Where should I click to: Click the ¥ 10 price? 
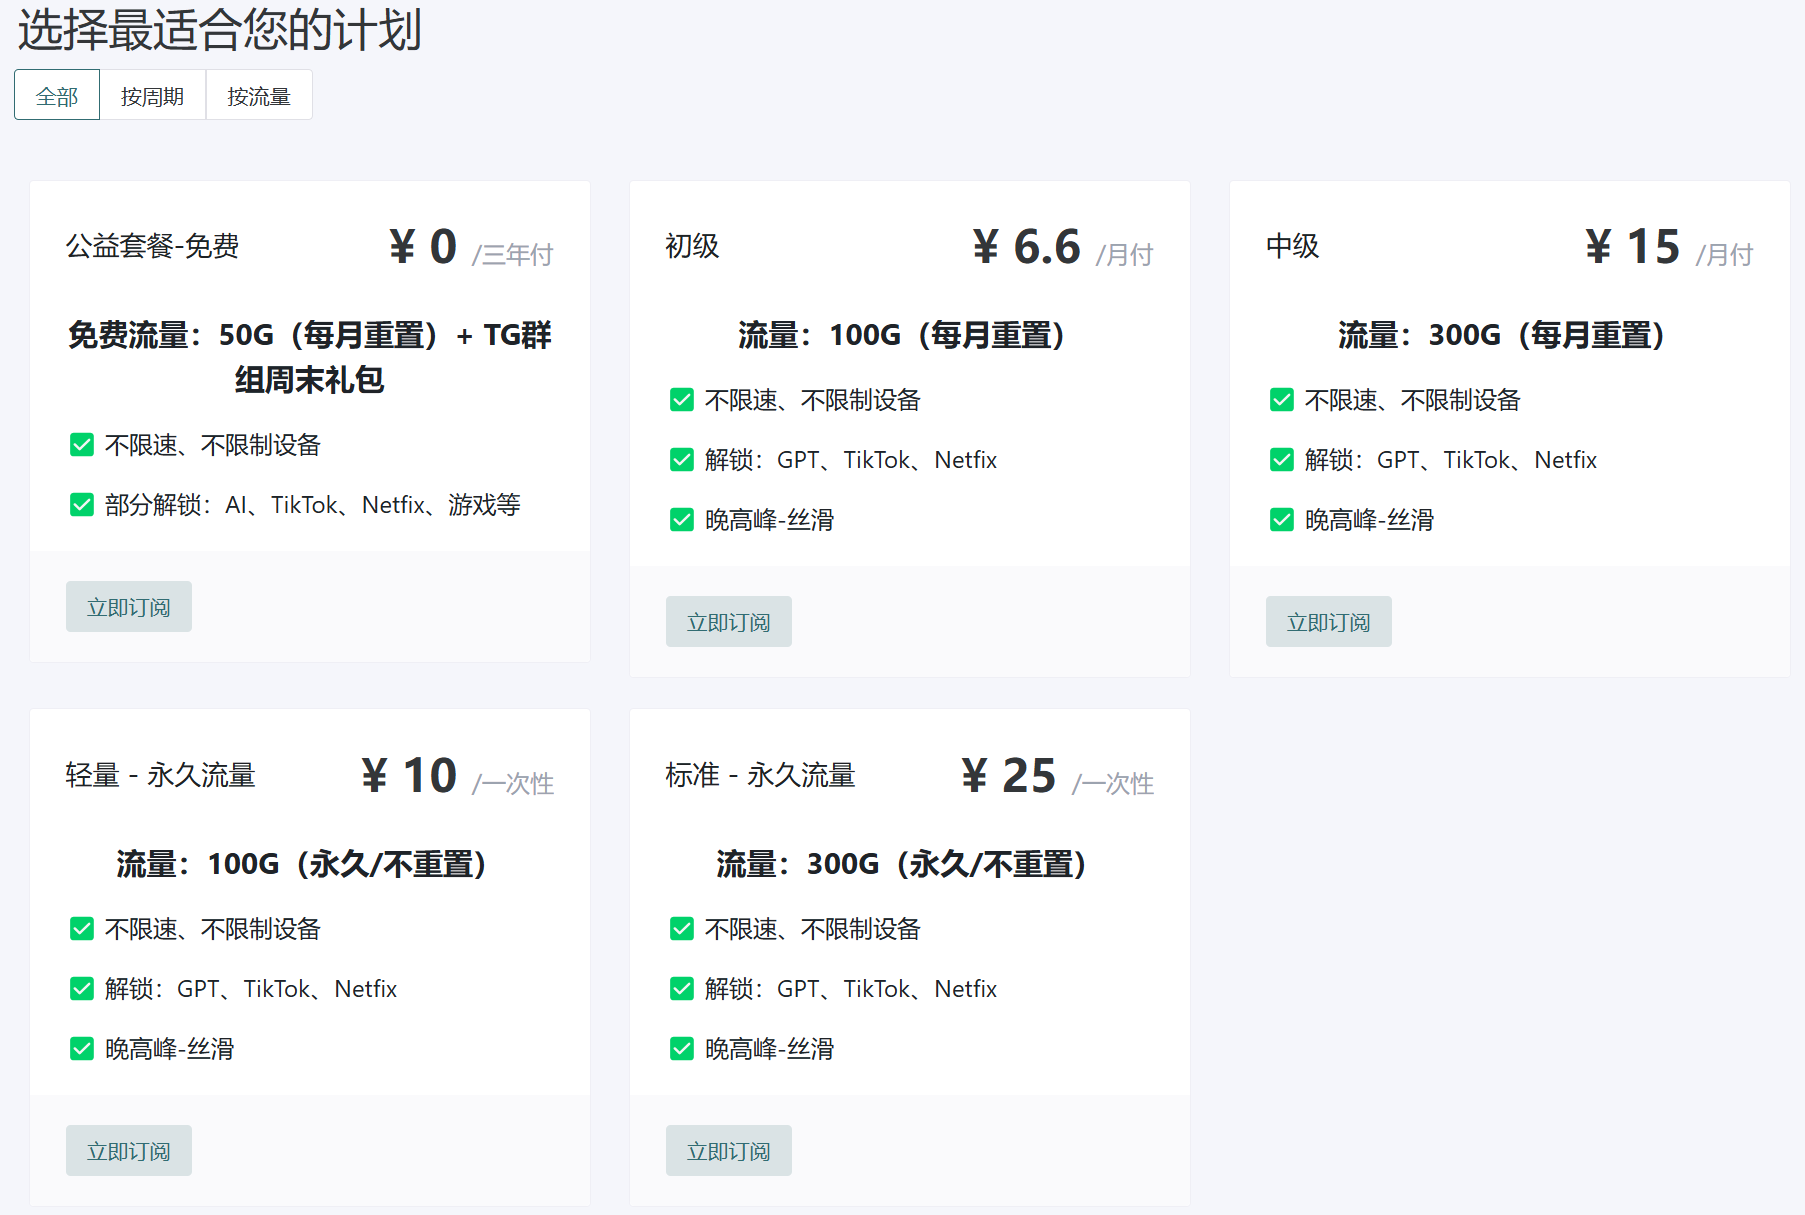point(409,776)
